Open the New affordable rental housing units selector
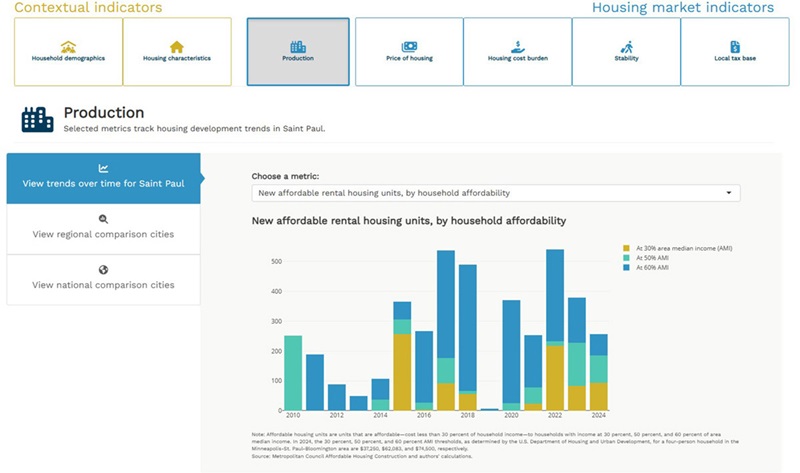800x473 pixels. (495, 193)
